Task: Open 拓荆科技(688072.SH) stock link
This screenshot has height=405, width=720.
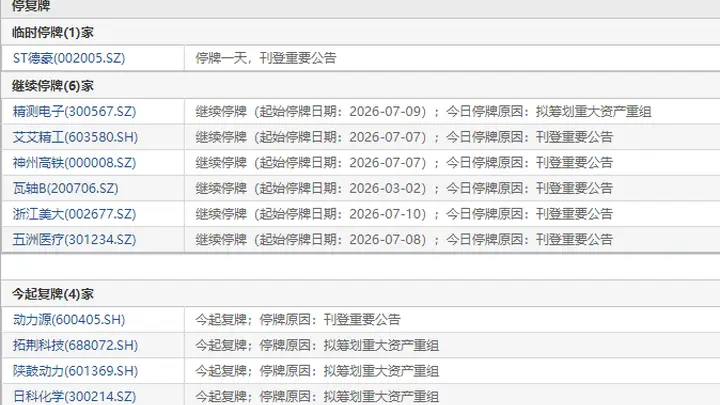Action: point(75,345)
